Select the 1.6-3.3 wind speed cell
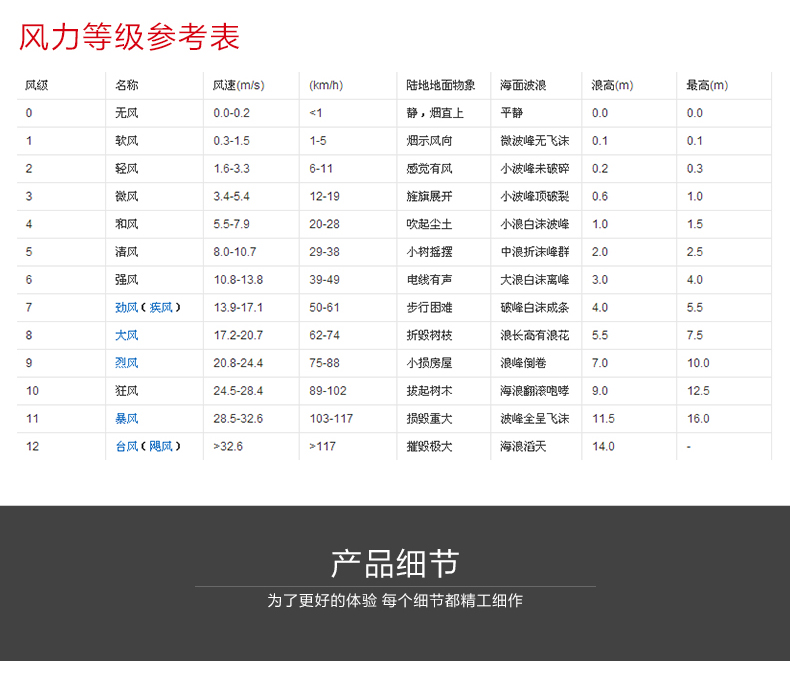The height and width of the screenshot is (686, 790). (x=231, y=168)
